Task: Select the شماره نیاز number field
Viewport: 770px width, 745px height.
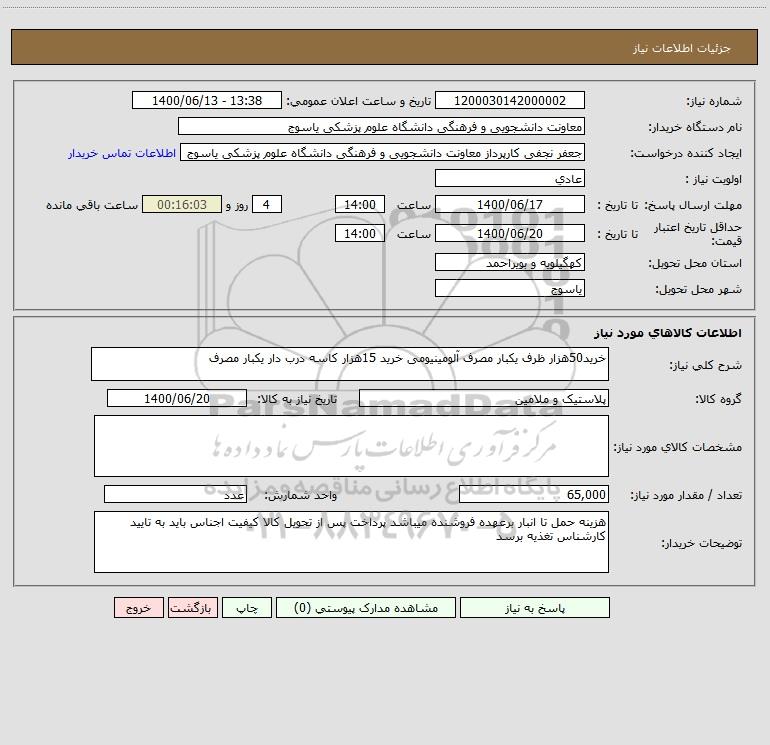Action: click(x=510, y=101)
